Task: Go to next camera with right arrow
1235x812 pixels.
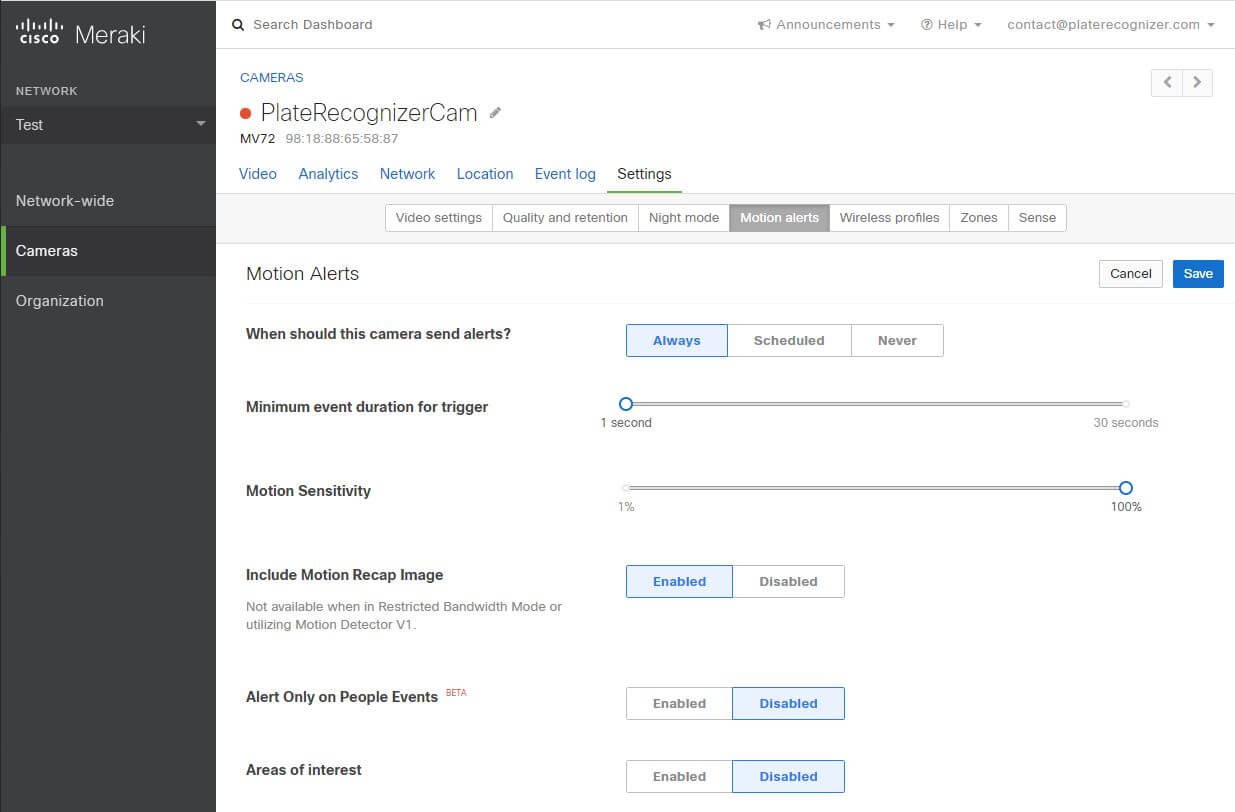Action: pos(1197,83)
